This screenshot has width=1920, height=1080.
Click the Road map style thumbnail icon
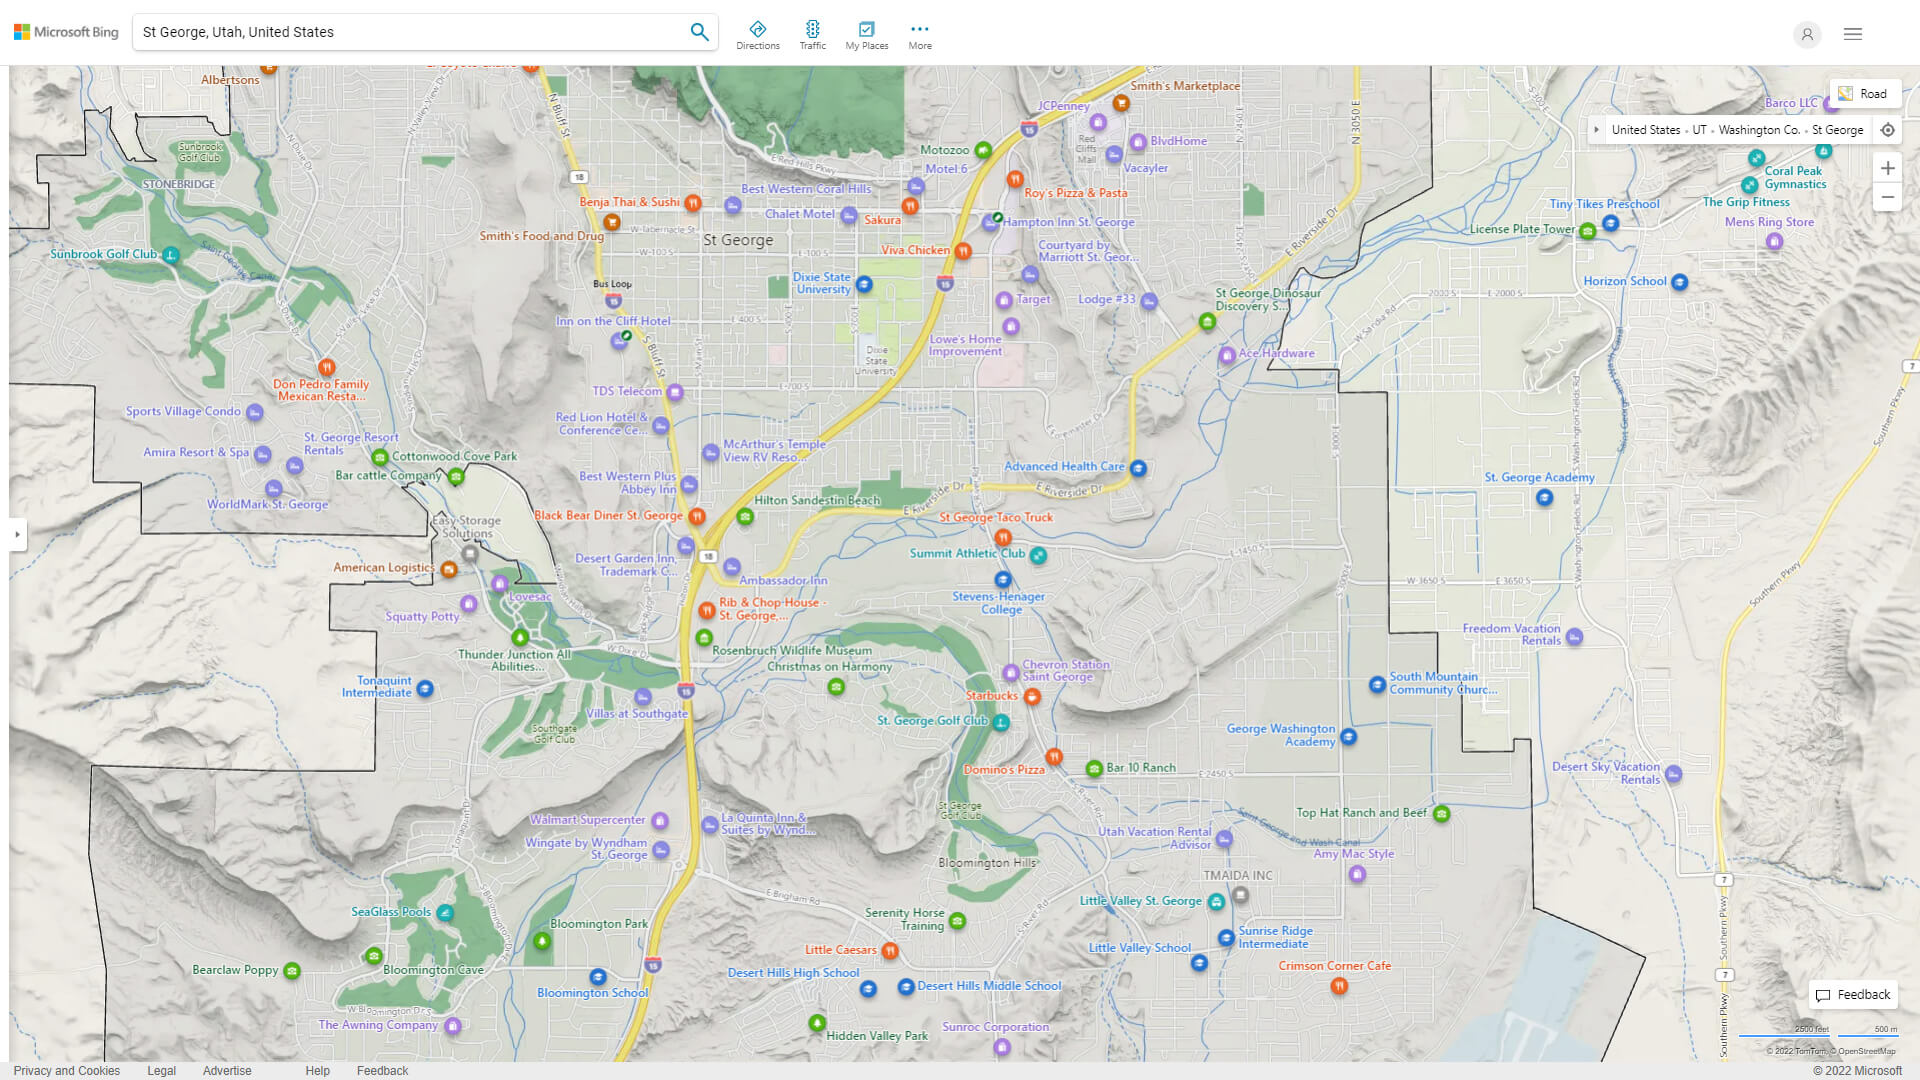(x=1845, y=93)
